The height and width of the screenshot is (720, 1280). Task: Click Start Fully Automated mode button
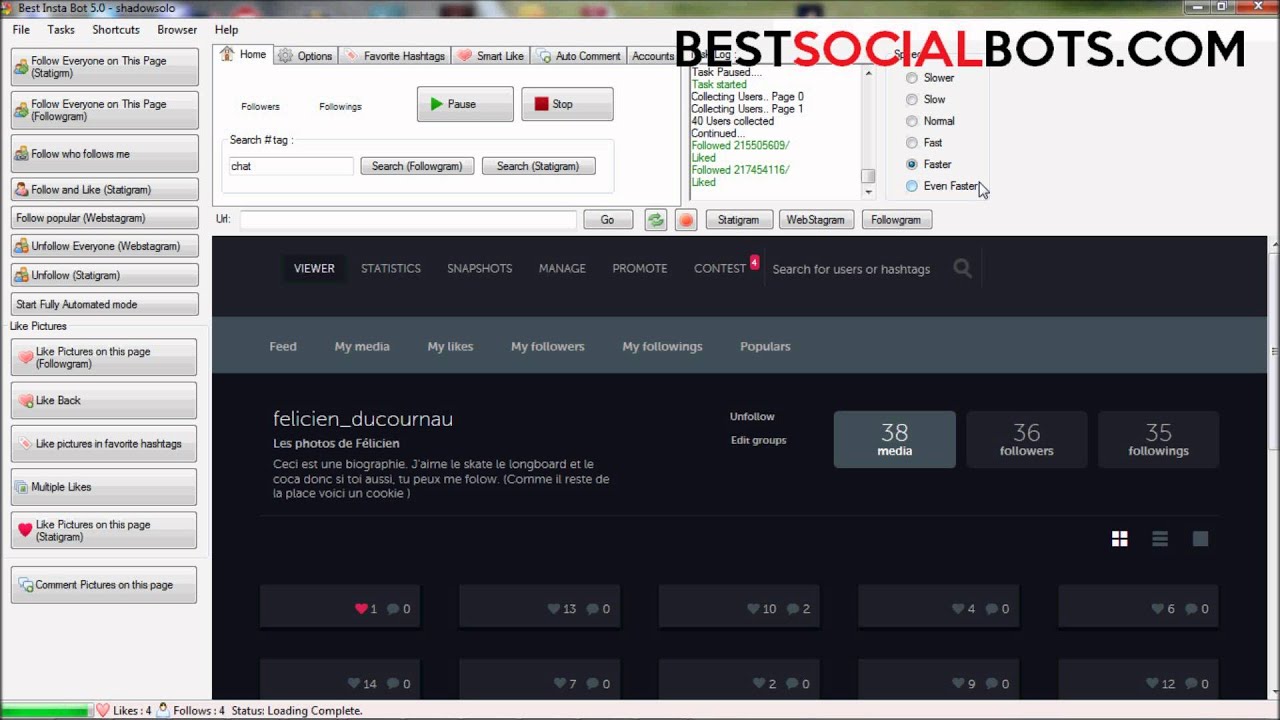[x=105, y=304]
